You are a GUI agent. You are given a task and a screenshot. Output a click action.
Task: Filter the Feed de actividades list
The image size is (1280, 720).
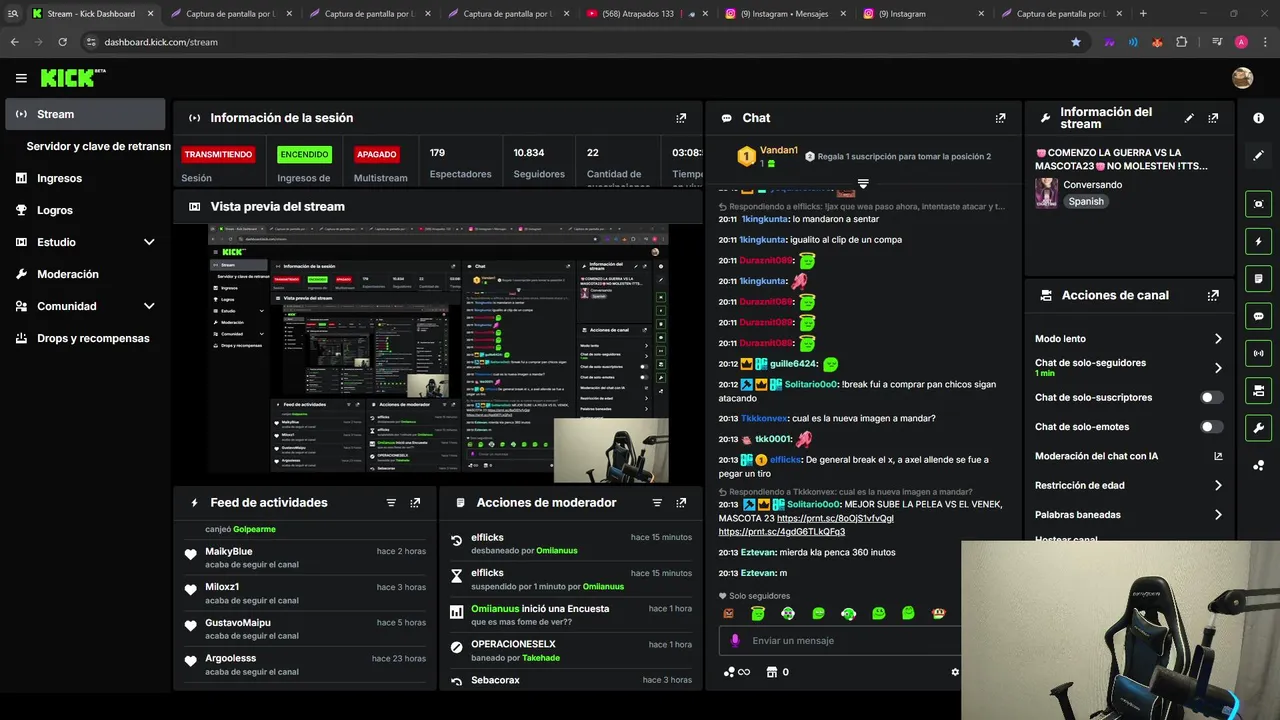click(391, 503)
